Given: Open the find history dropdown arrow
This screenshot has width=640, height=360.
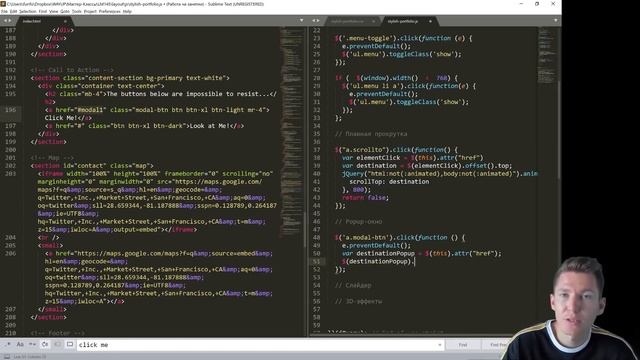Looking at the screenshot, I should click(x=440, y=345).
